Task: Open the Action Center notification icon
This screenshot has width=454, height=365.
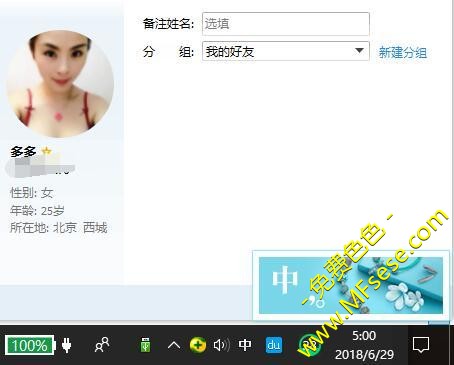Action: pos(421,345)
